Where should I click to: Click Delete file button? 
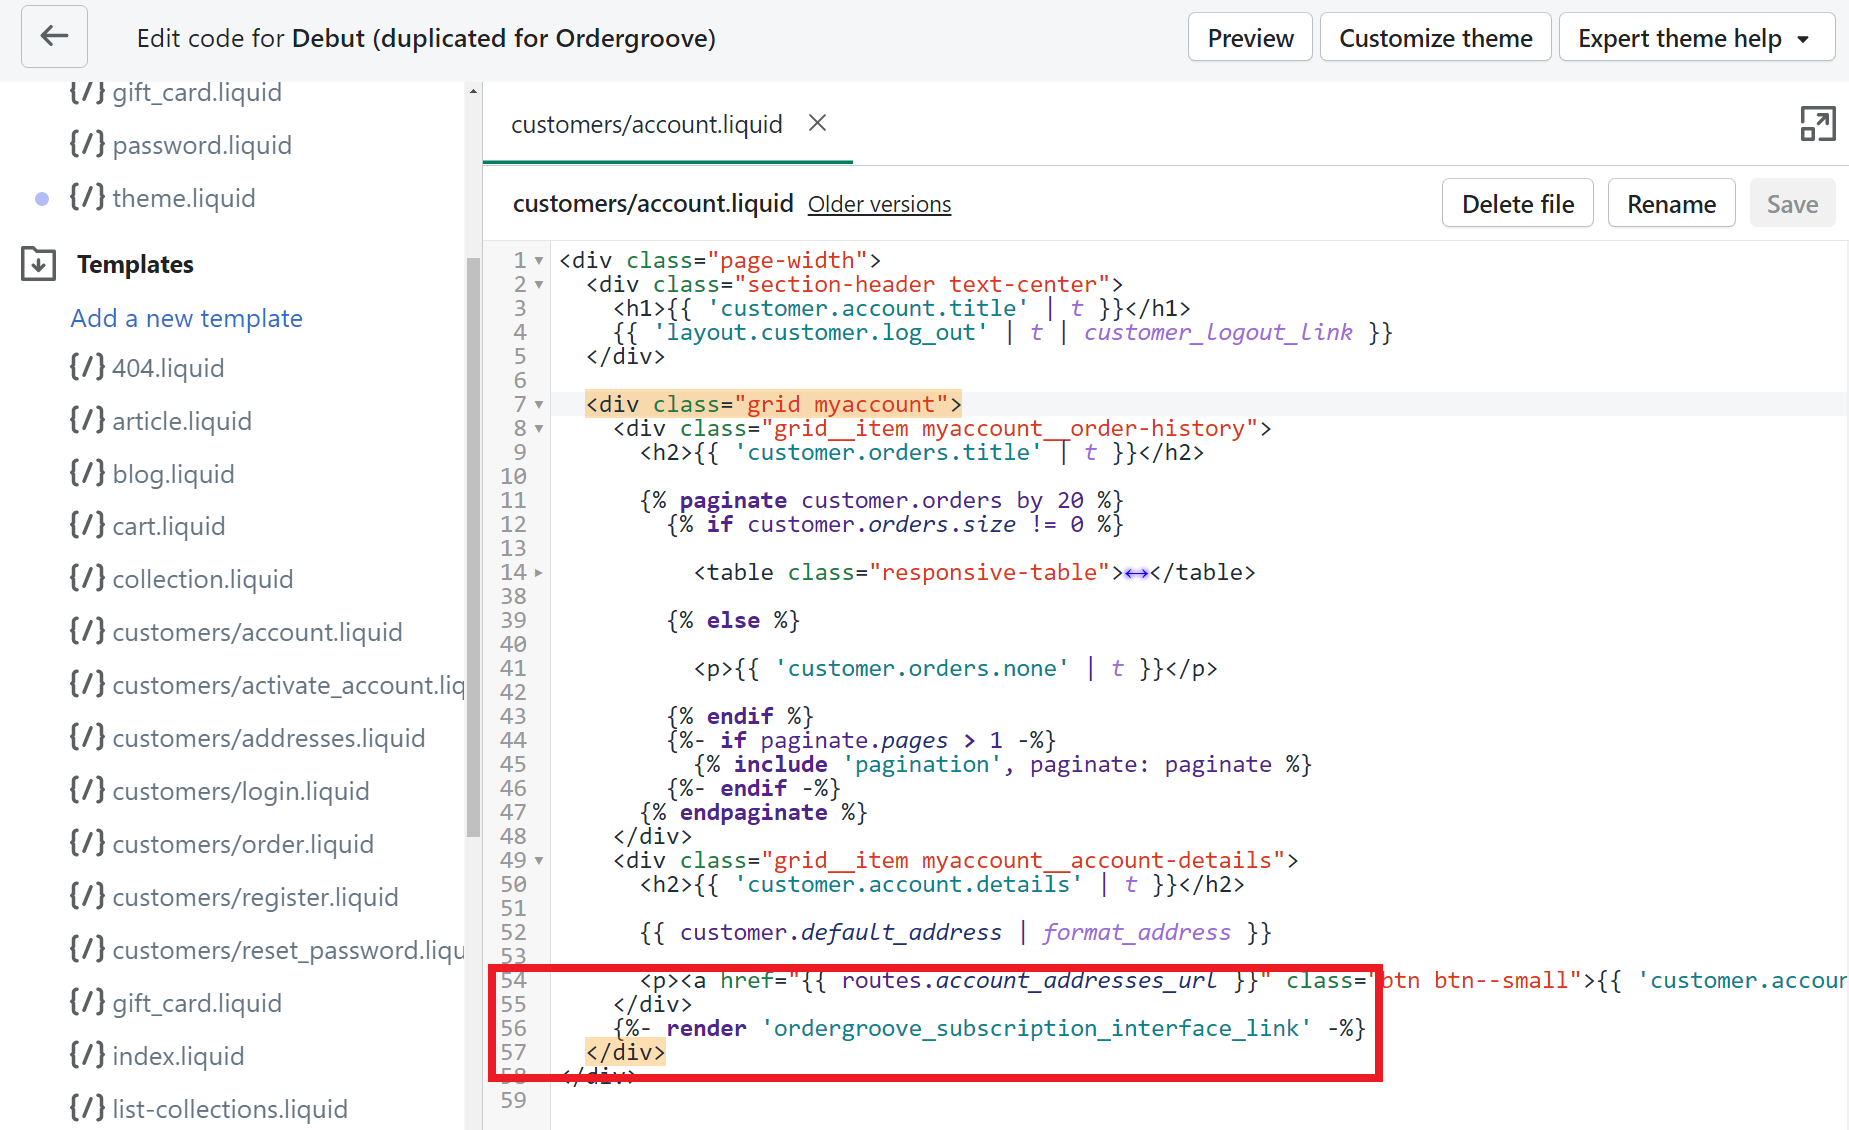click(x=1517, y=204)
